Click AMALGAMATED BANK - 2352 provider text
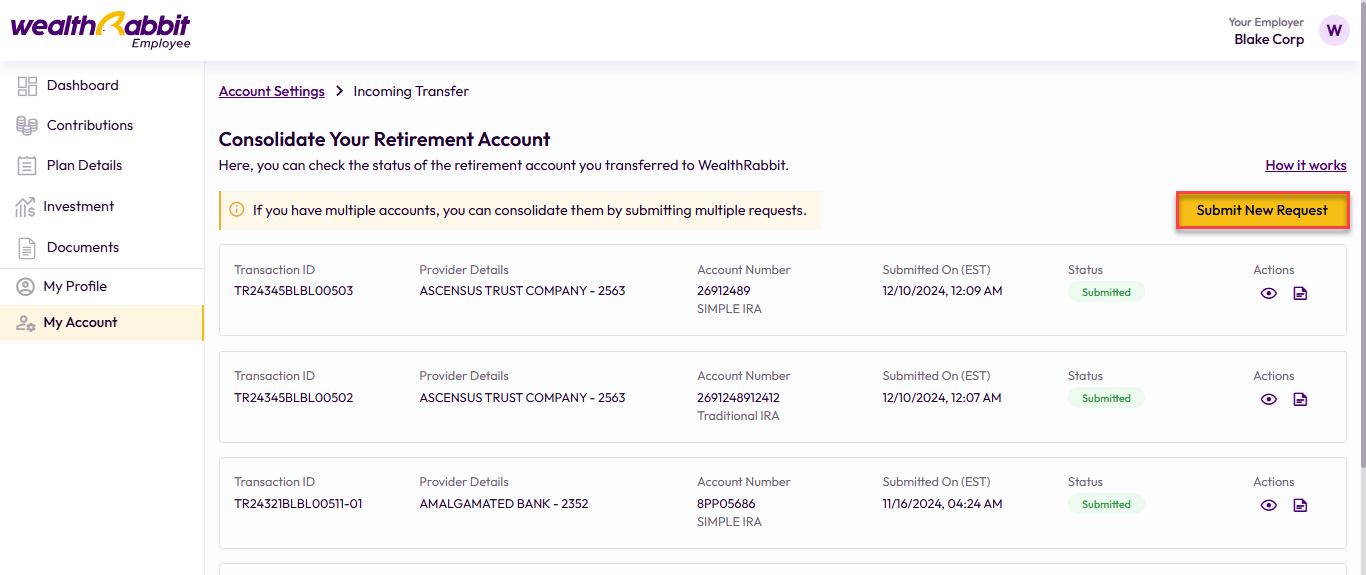 click(x=504, y=503)
